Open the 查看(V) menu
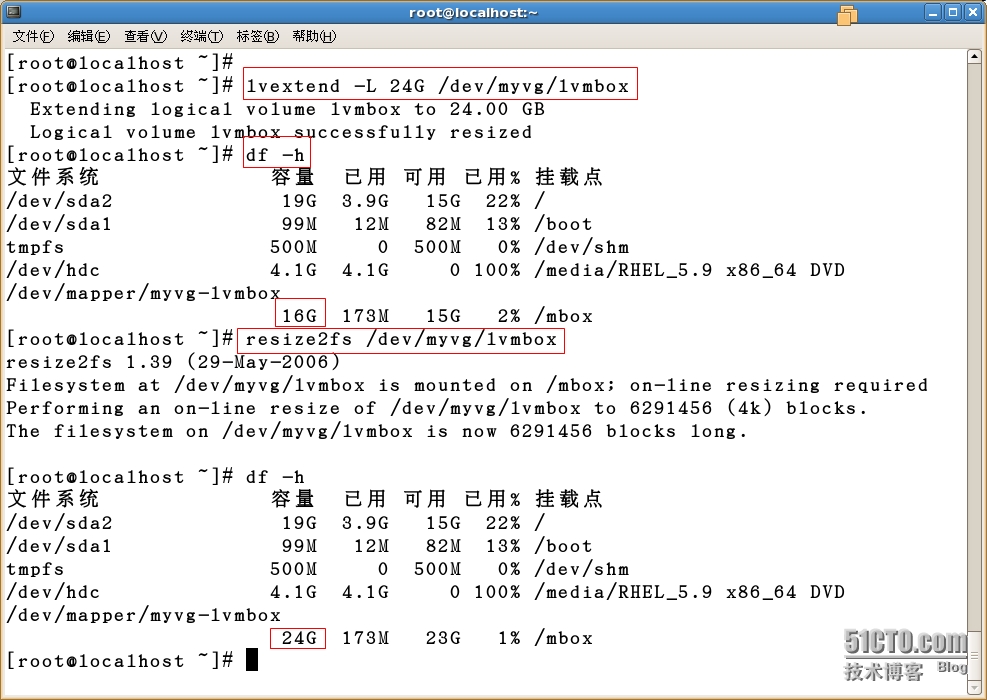The image size is (987, 700). tap(145, 37)
